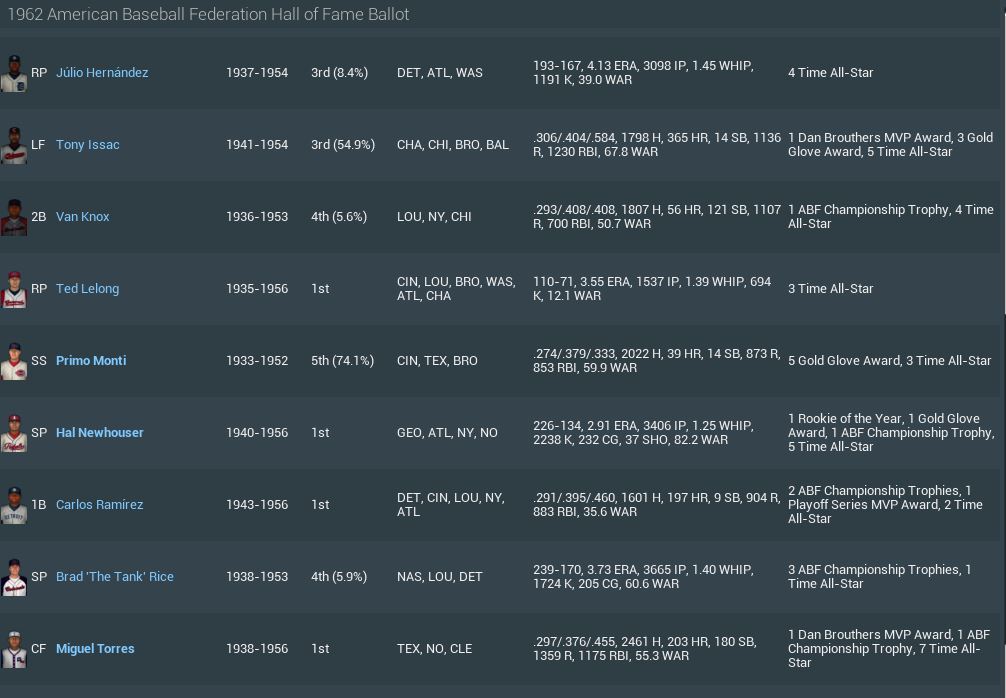Click Júlio Hernández player portrait icon
The width and height of the screenshot is (1006, 698).
click(x=13, y=73)
